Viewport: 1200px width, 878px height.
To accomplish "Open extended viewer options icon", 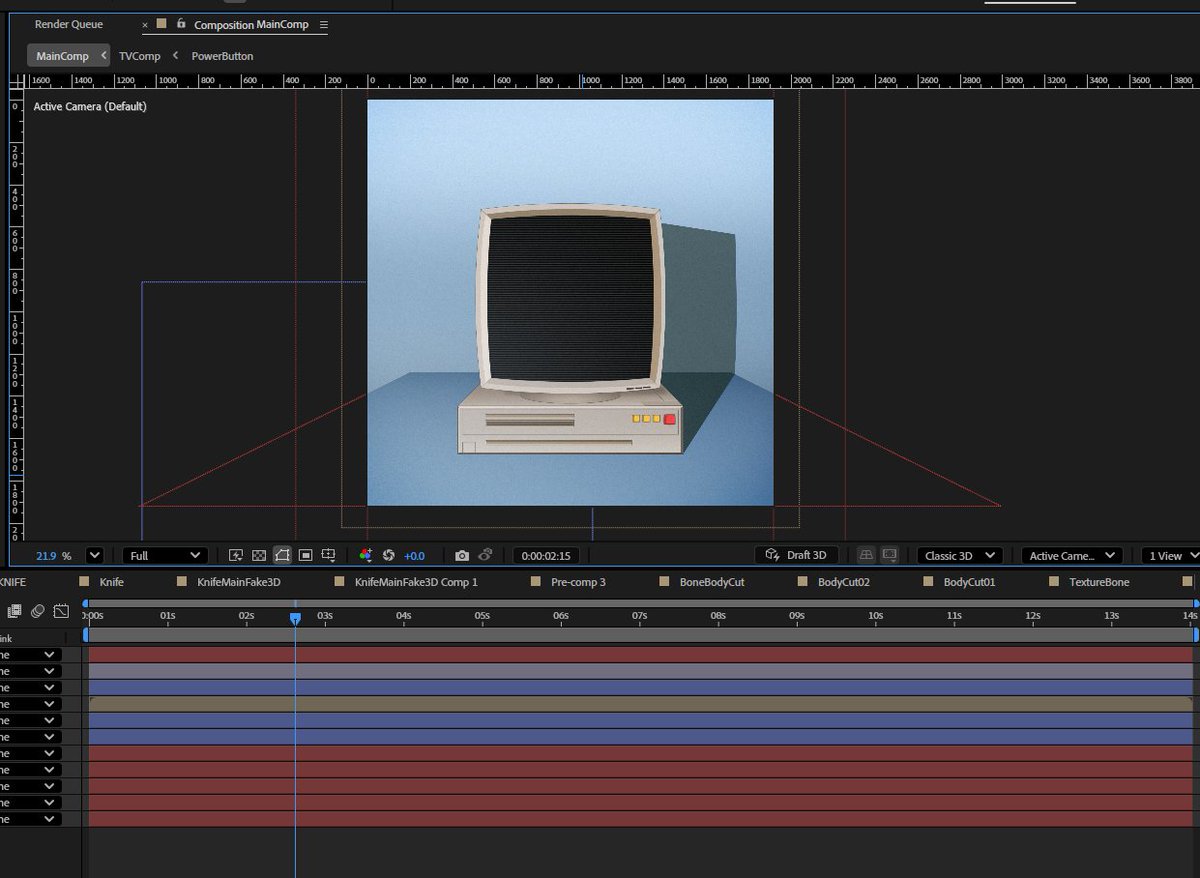I will [889, 555].
